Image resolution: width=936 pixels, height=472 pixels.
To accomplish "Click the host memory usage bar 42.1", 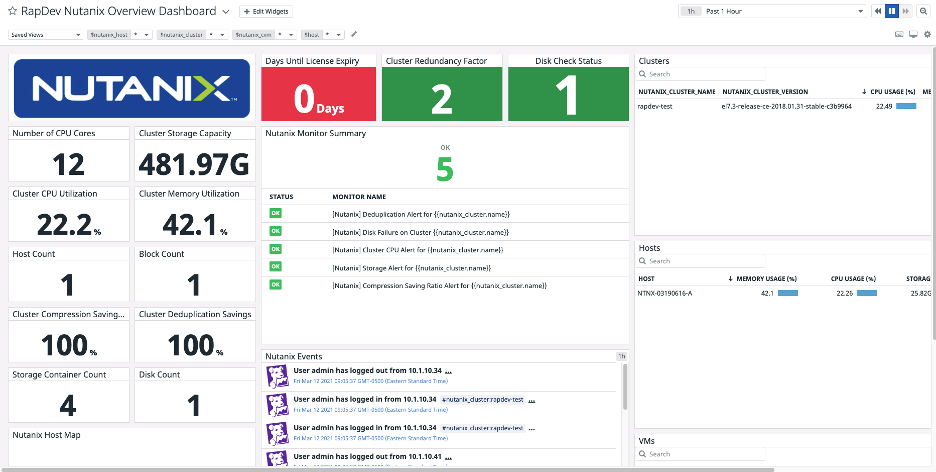I will click(788, 293).
